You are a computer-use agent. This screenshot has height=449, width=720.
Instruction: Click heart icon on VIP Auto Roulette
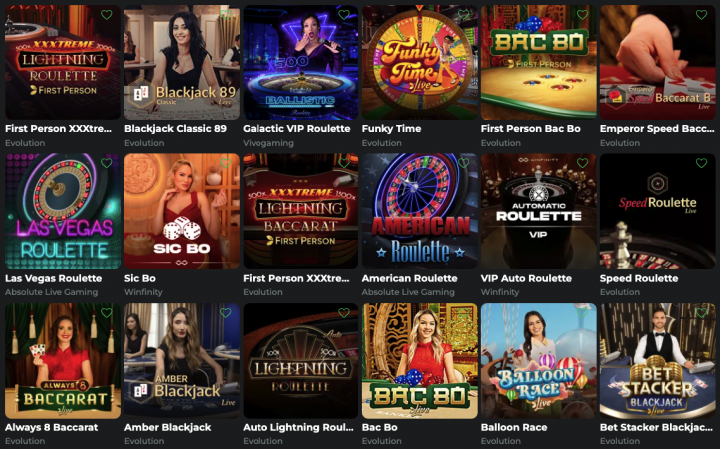pos(582,163)
